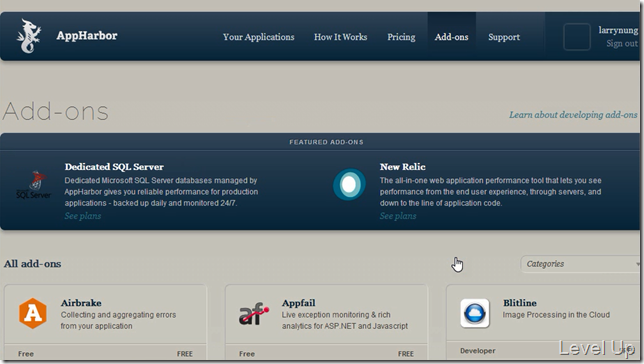Click the New Relic logo icon
Viewport: 644px width, 364px height.
point(349,184)
